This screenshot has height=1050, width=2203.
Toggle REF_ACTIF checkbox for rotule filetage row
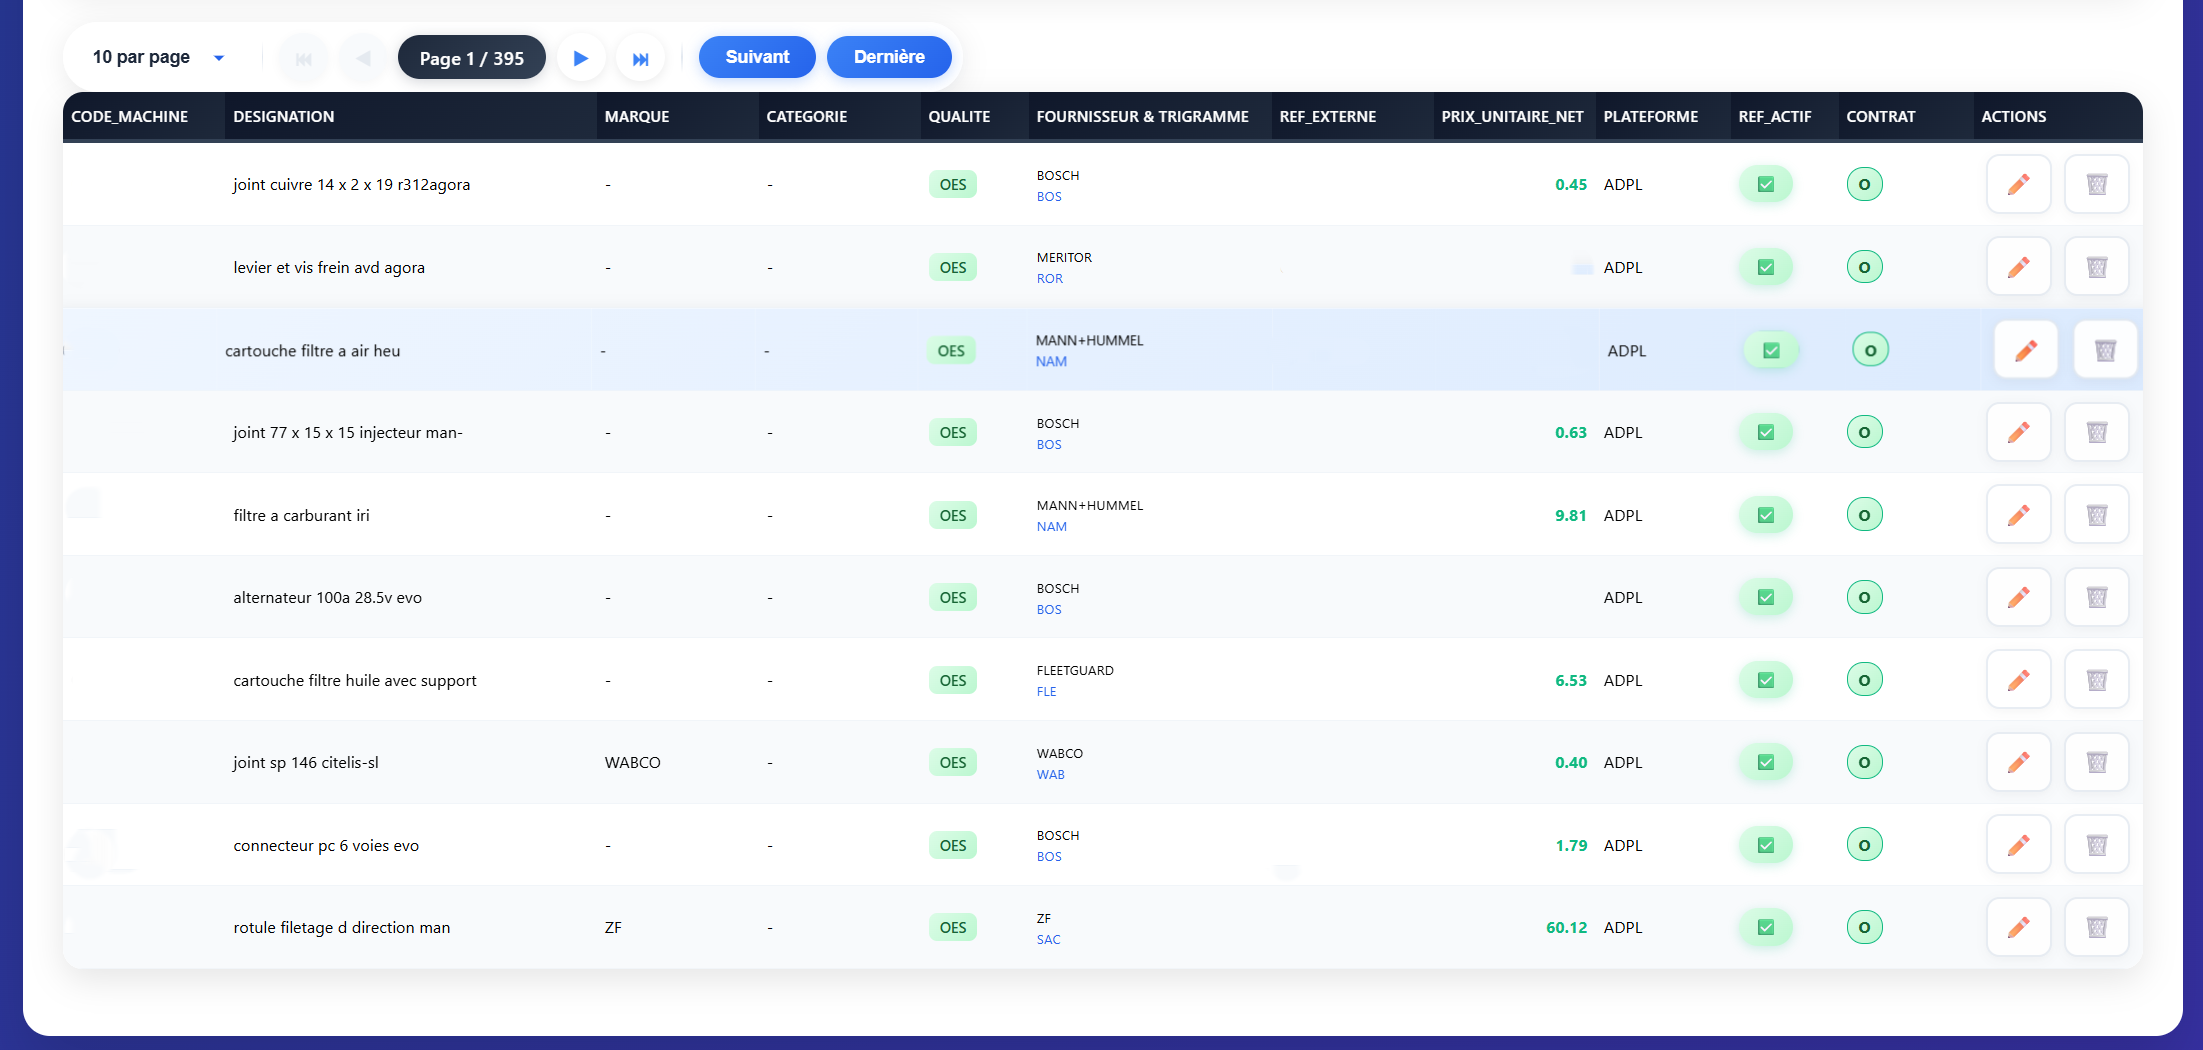(1765, 927)
